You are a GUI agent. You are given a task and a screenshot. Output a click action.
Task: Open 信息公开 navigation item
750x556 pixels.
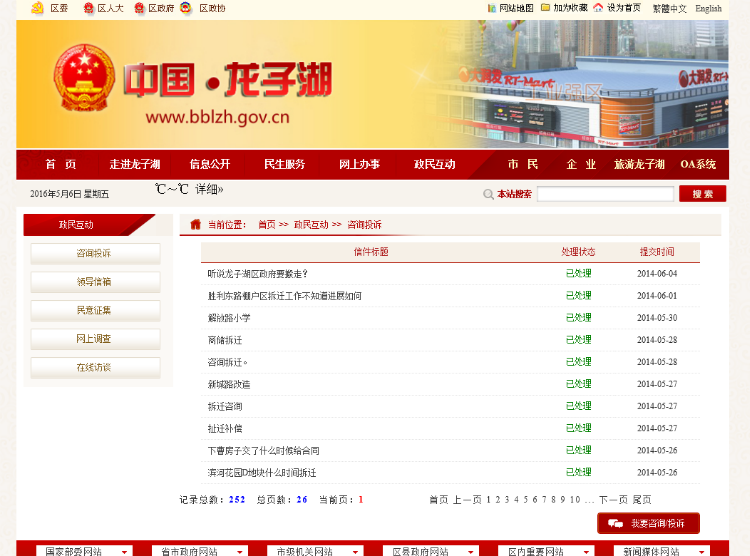pos(210,165)
